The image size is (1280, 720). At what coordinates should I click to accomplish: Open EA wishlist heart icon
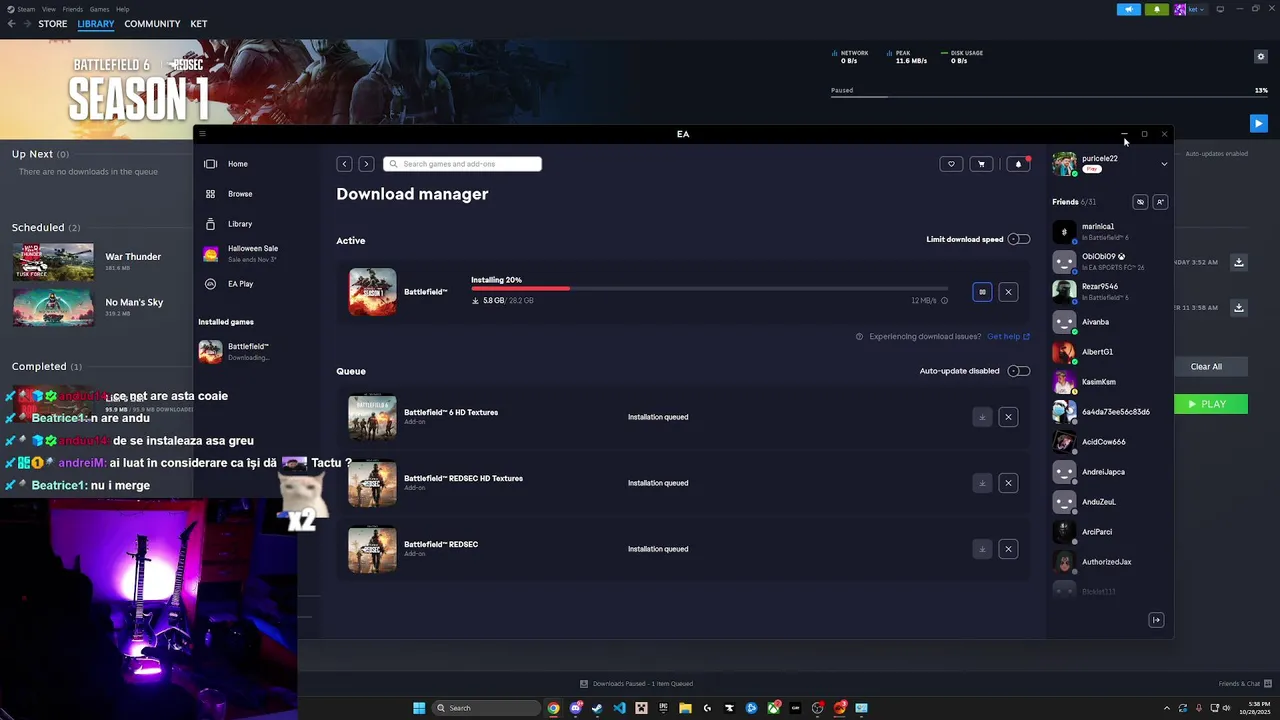tap(951, 164)
